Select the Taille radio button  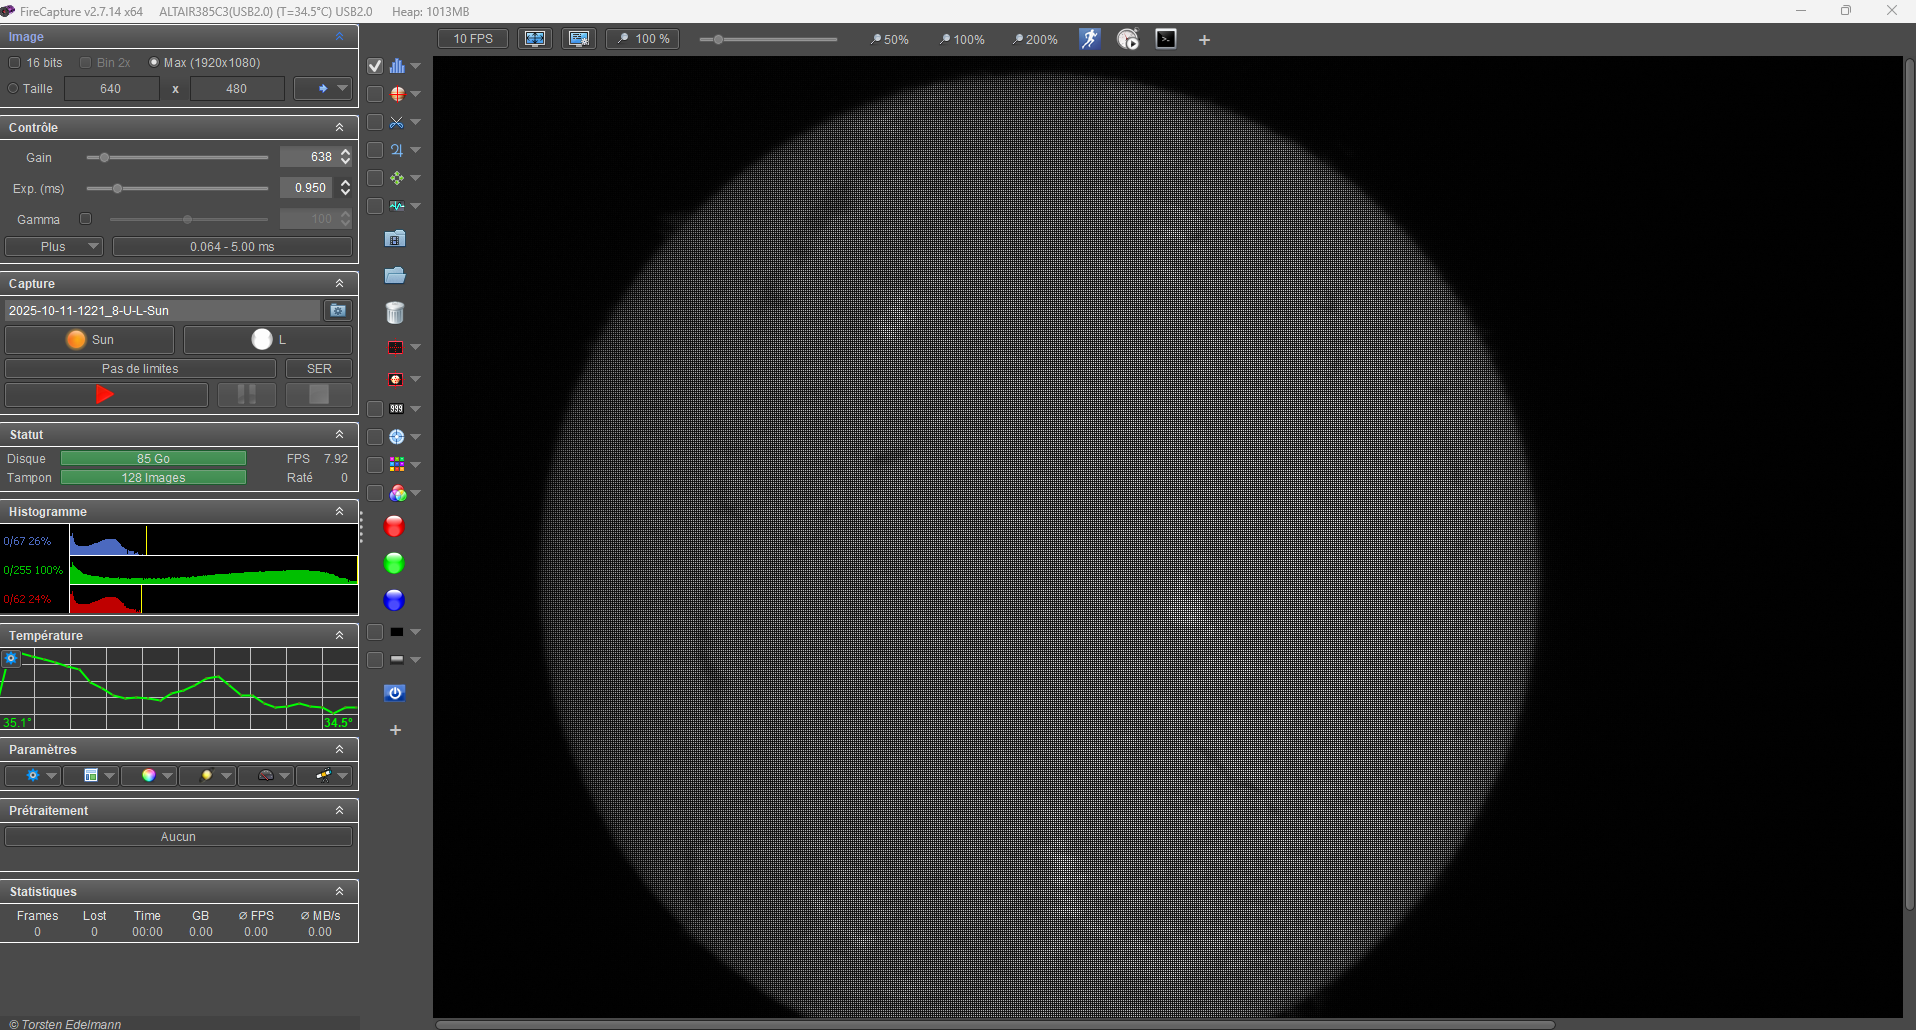click(x=13, y=88)
